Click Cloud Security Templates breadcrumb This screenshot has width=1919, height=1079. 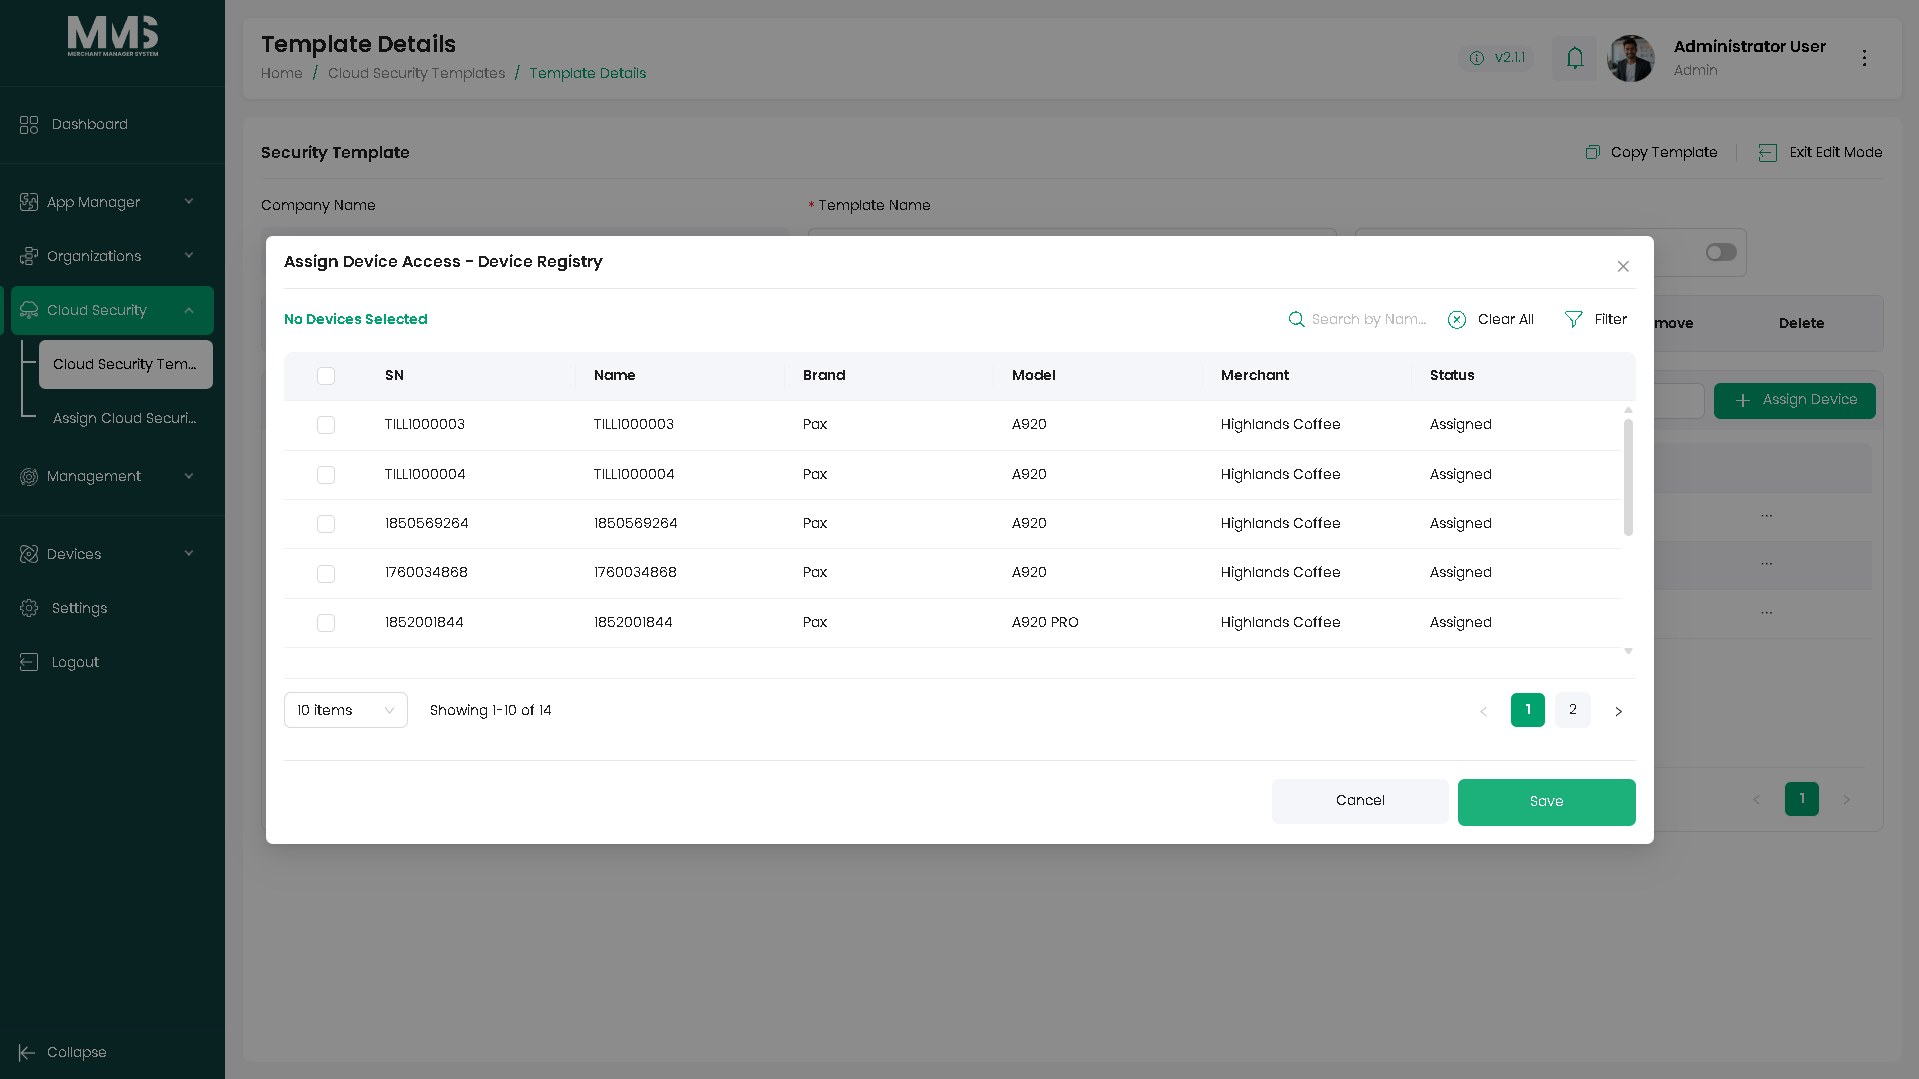click(417, 73)
